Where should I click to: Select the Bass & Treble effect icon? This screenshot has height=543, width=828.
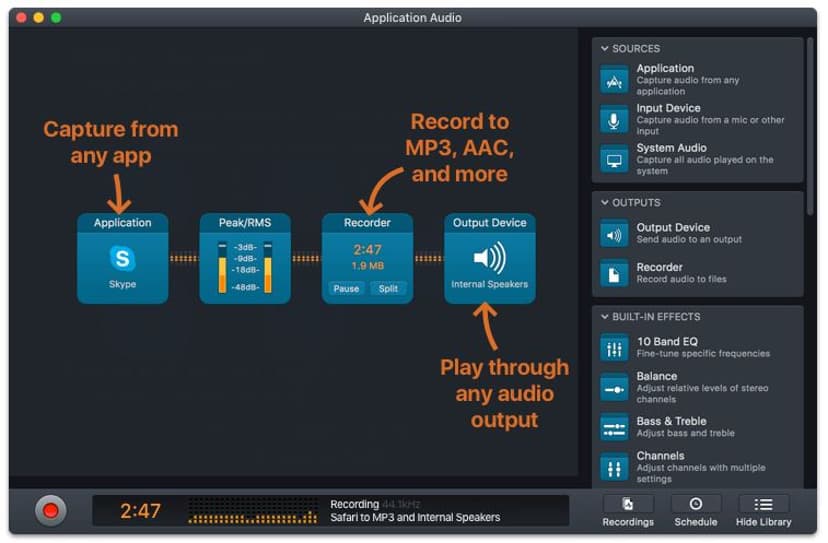[614, 427]
